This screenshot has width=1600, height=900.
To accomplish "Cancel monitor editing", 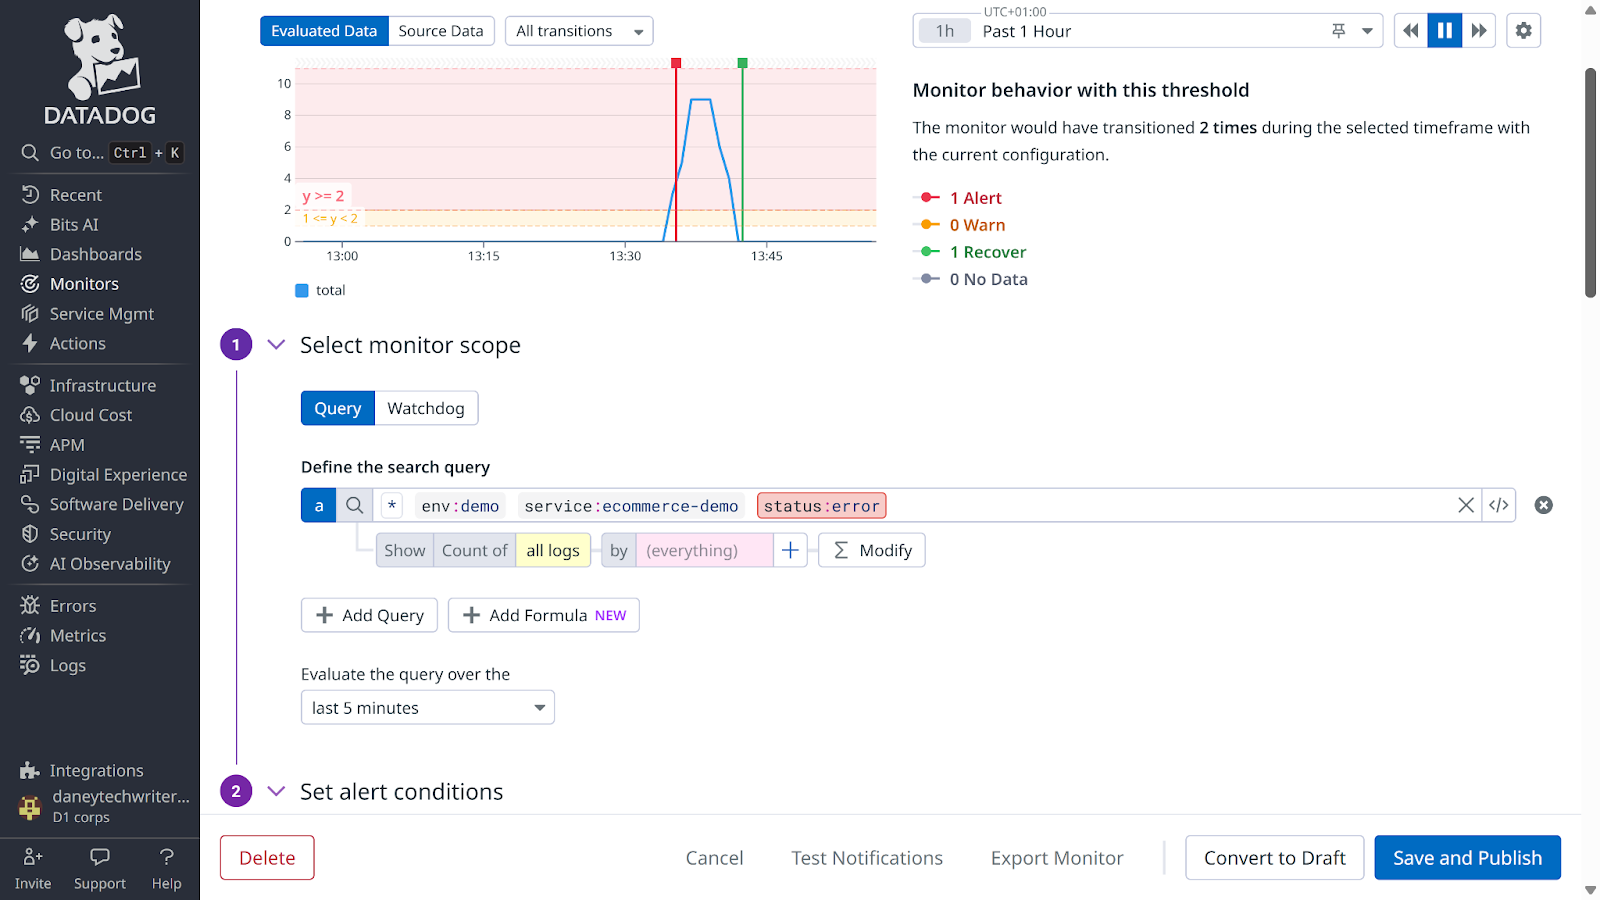I will (714, 857).
